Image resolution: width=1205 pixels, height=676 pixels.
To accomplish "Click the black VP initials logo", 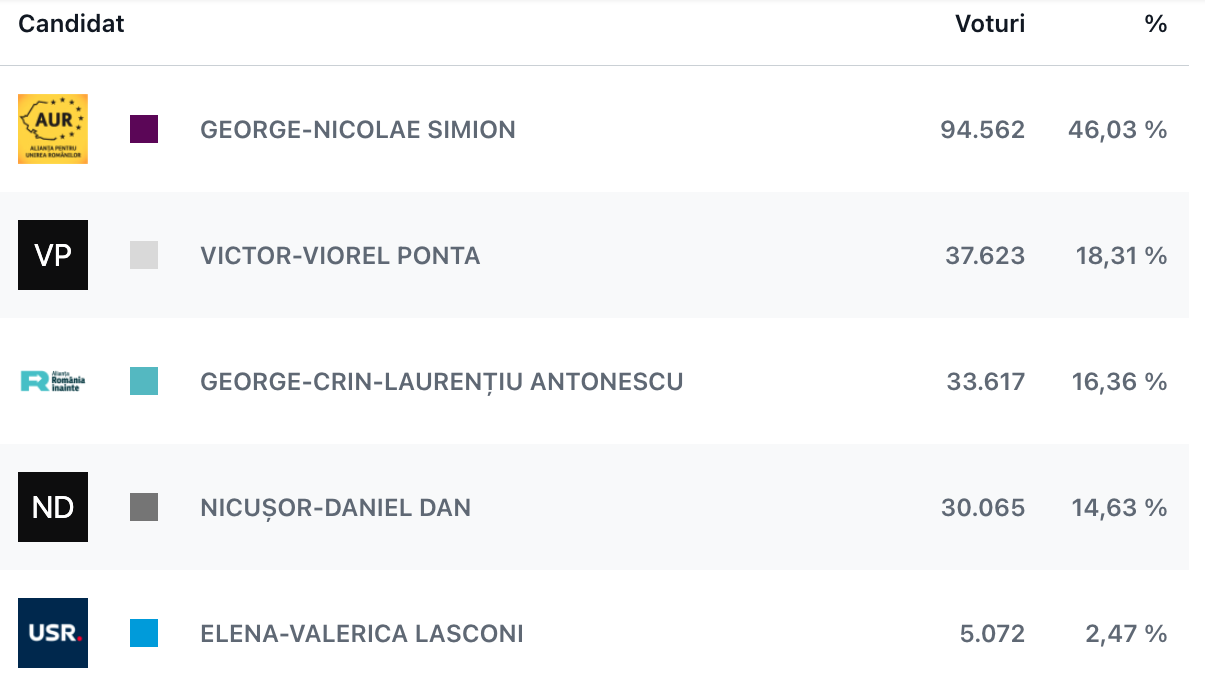I will (x=53, y=255).
